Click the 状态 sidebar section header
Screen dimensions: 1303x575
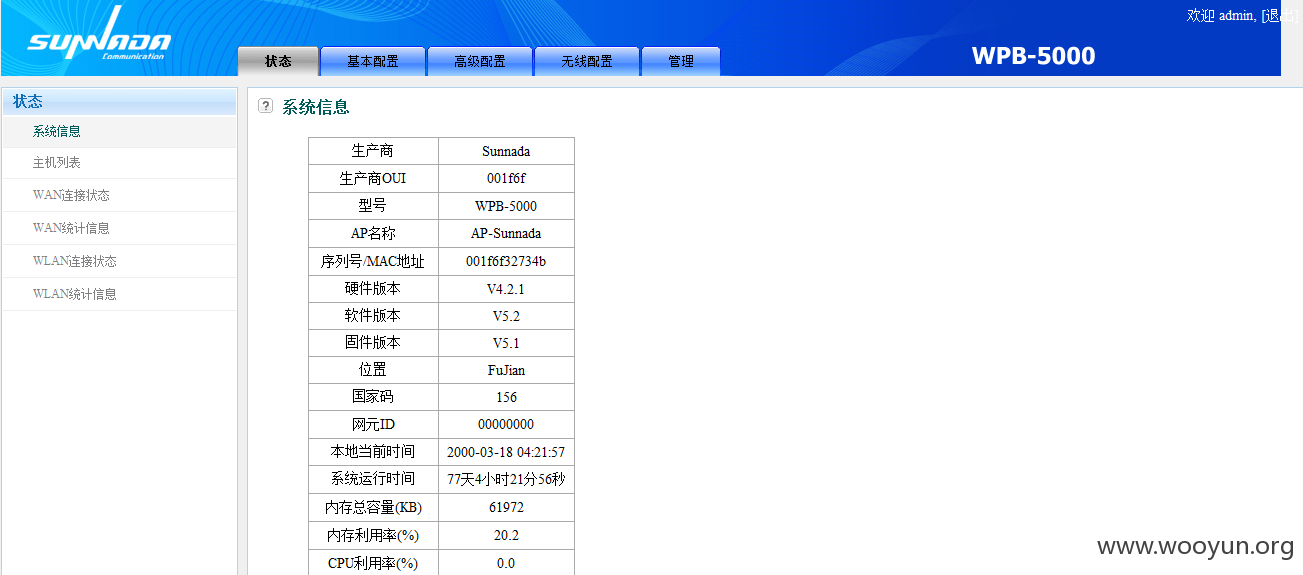click(119, 101)
